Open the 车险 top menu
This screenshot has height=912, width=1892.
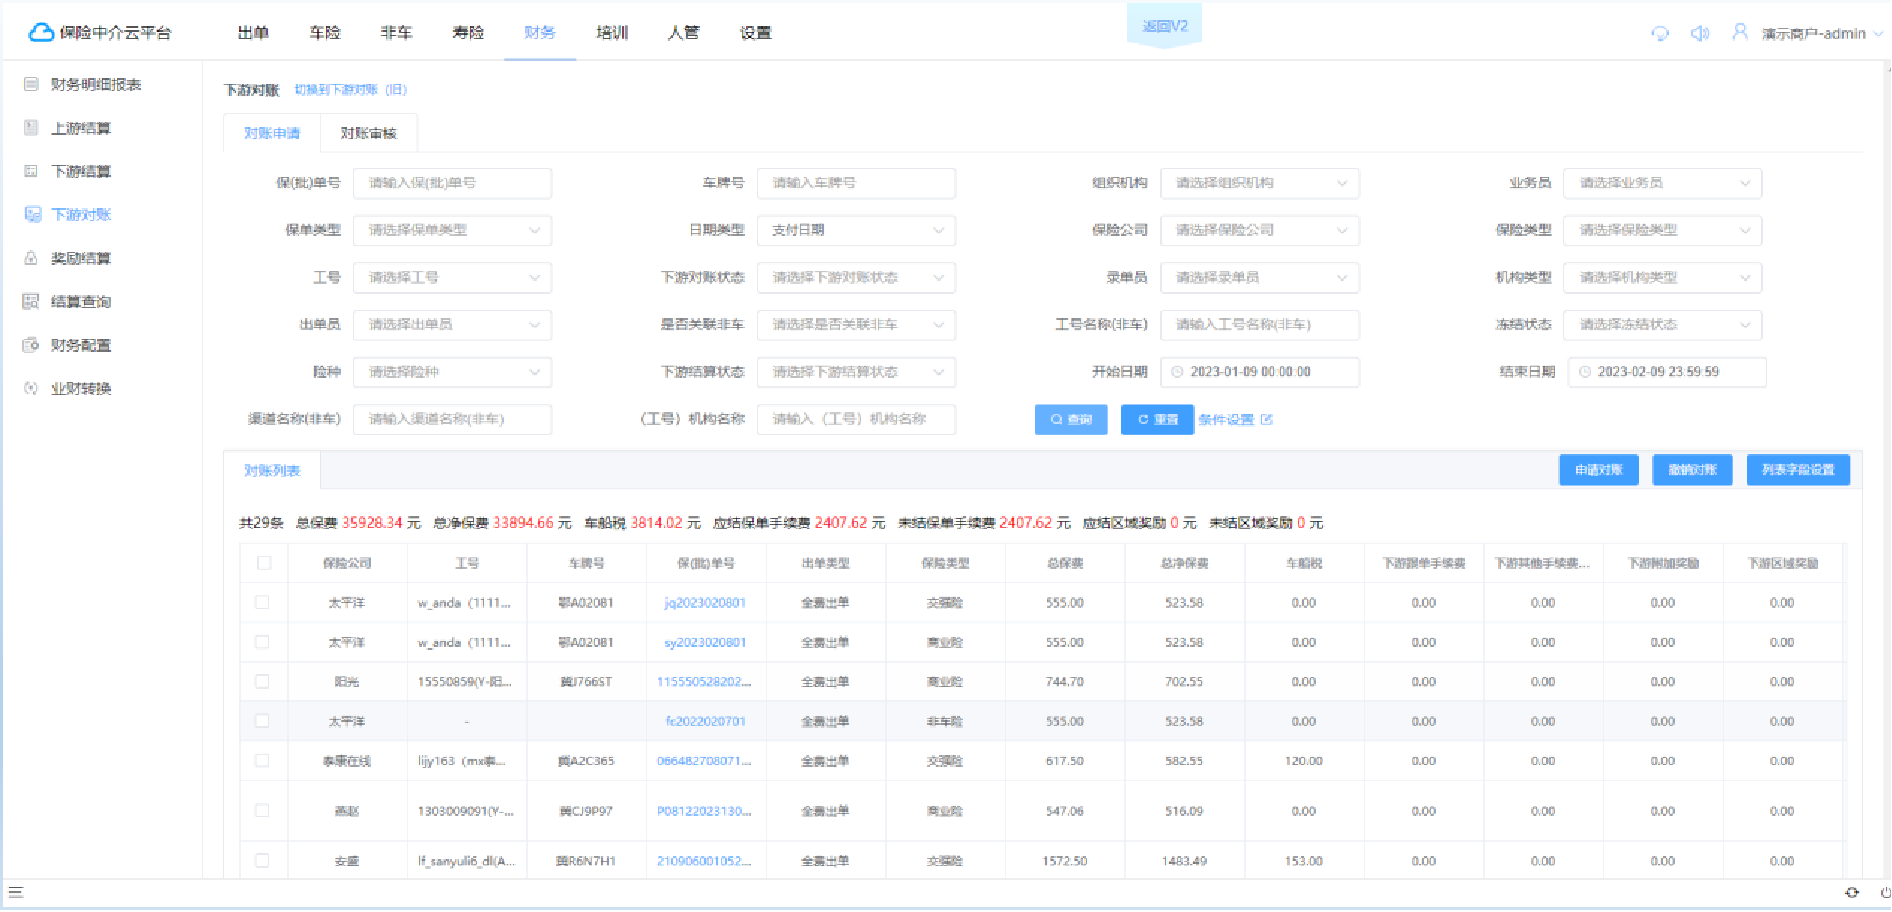pos(325,33)
